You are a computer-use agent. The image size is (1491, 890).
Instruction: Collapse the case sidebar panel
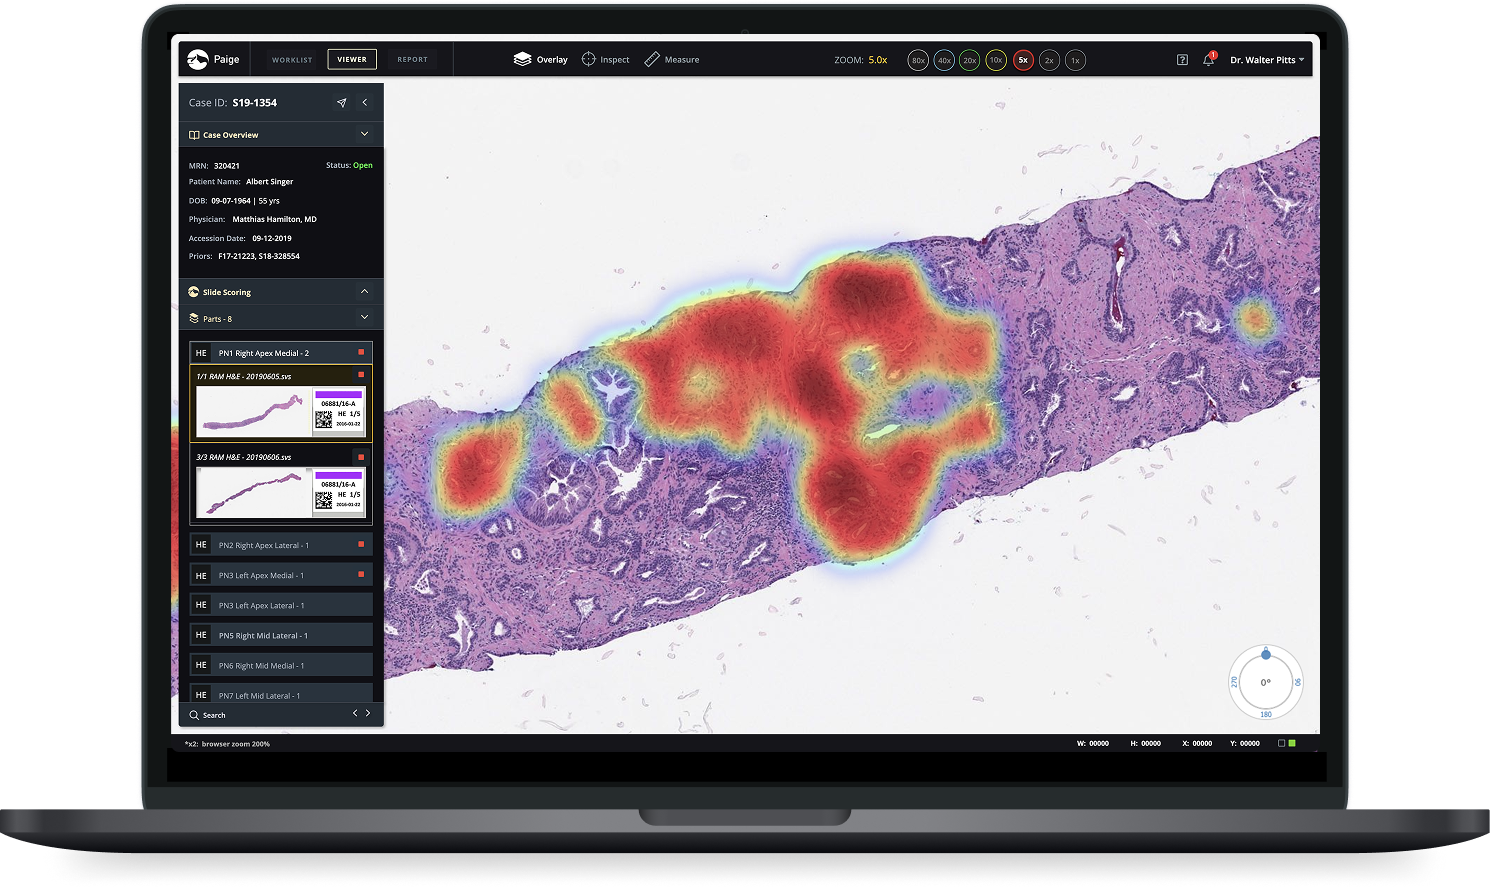(365, 103)
